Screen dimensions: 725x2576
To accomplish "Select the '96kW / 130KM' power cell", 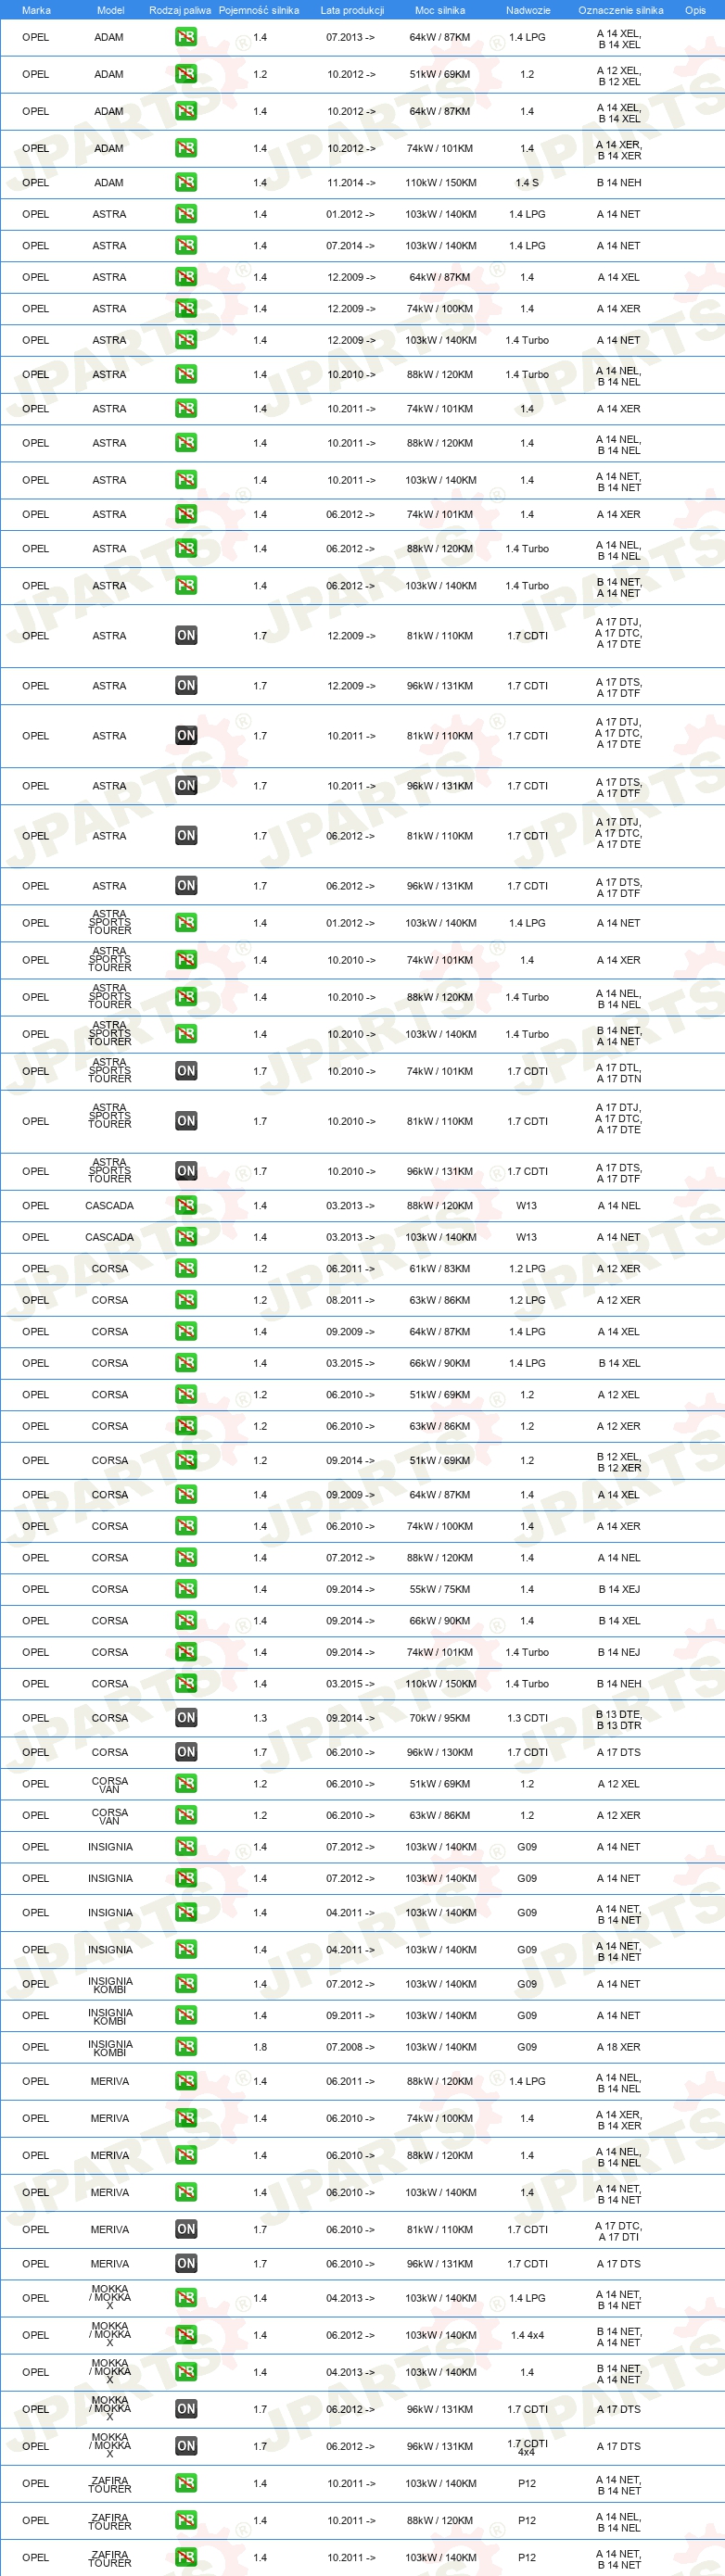I will (440, 1752).
